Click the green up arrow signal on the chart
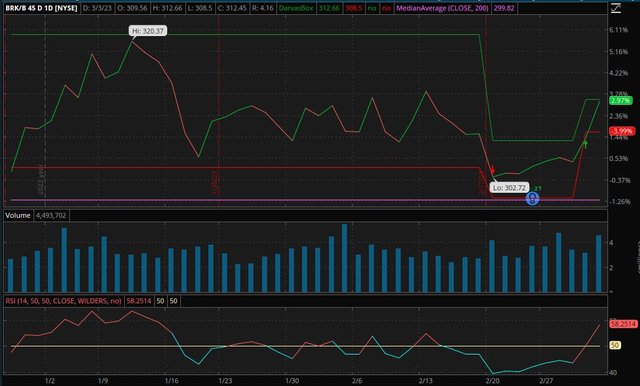This screenshot has height=386, width=640. pos(586,144)
